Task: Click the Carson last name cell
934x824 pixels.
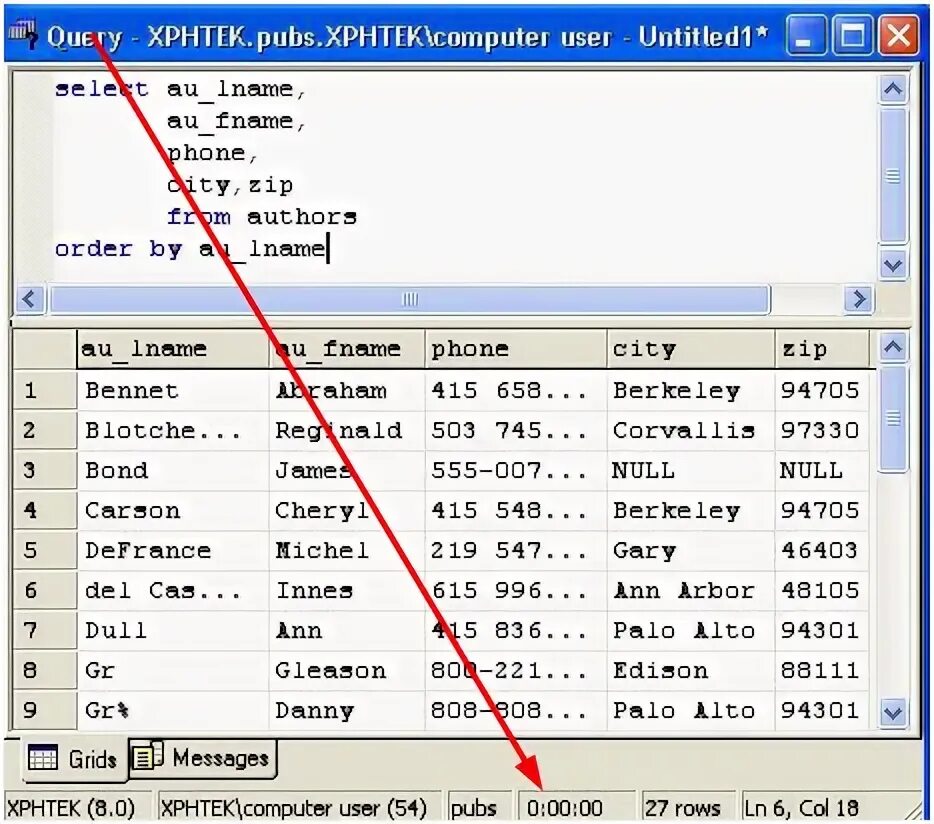Action: point(173,511)
